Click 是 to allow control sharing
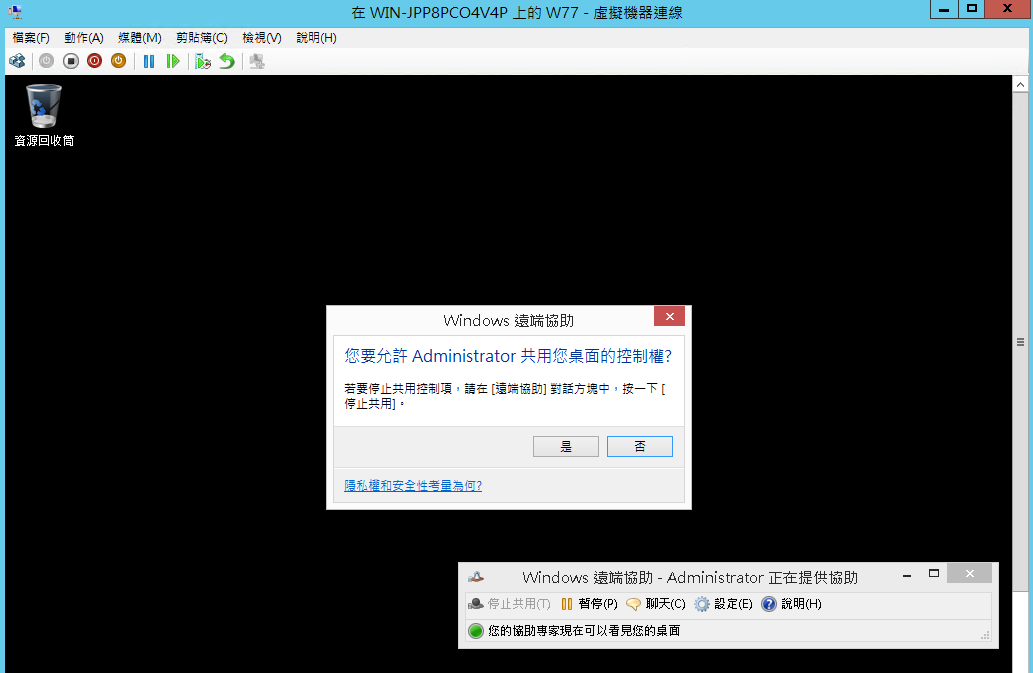The image size is (1033, 673). 566,446
